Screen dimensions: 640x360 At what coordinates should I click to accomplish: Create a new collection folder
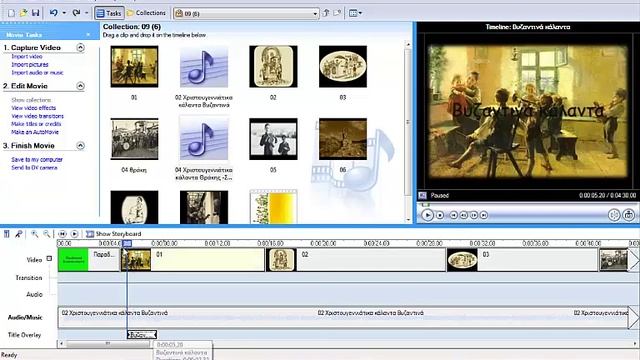point(337,13)
